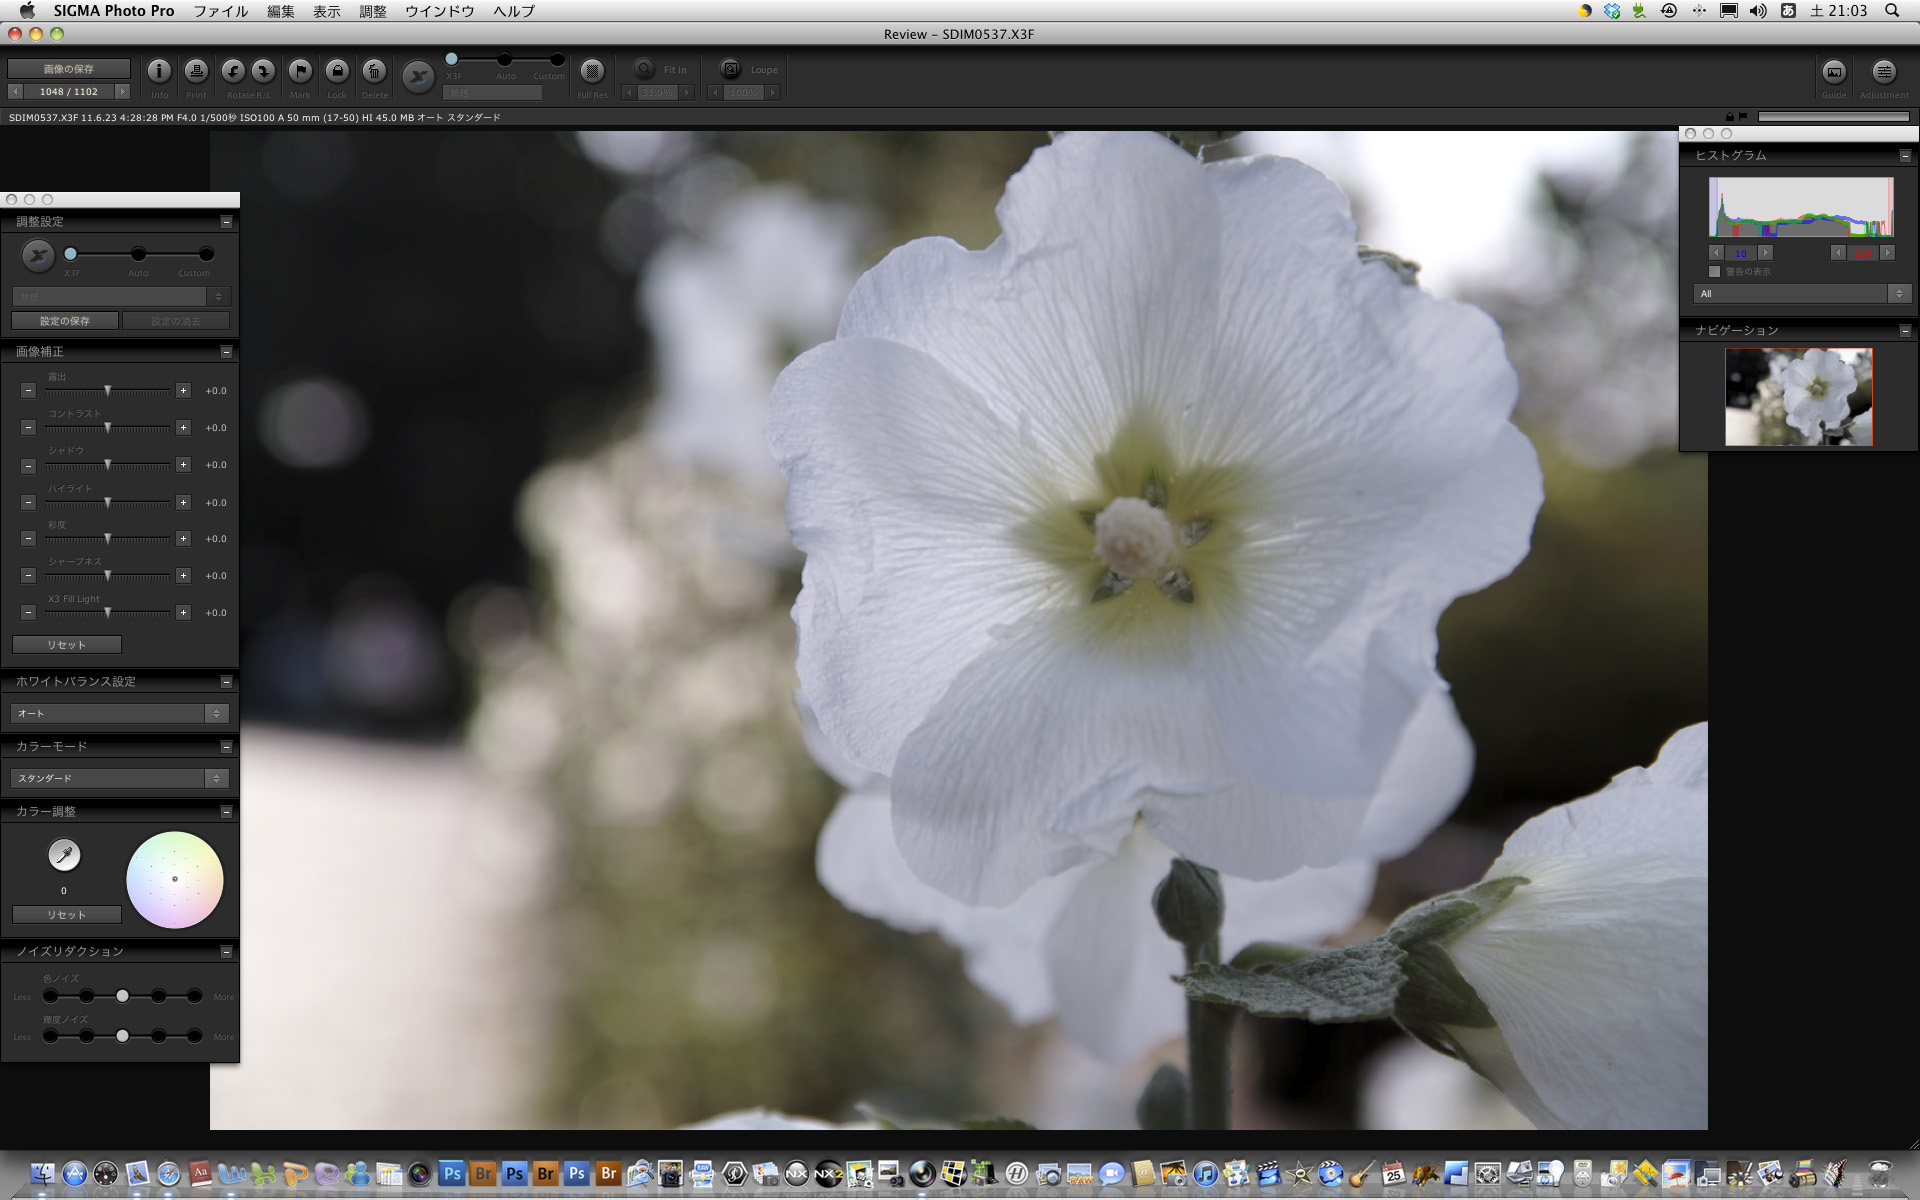Screen dimensions: 1920x1200
Task: Rotate the image left
Action: 233,71
